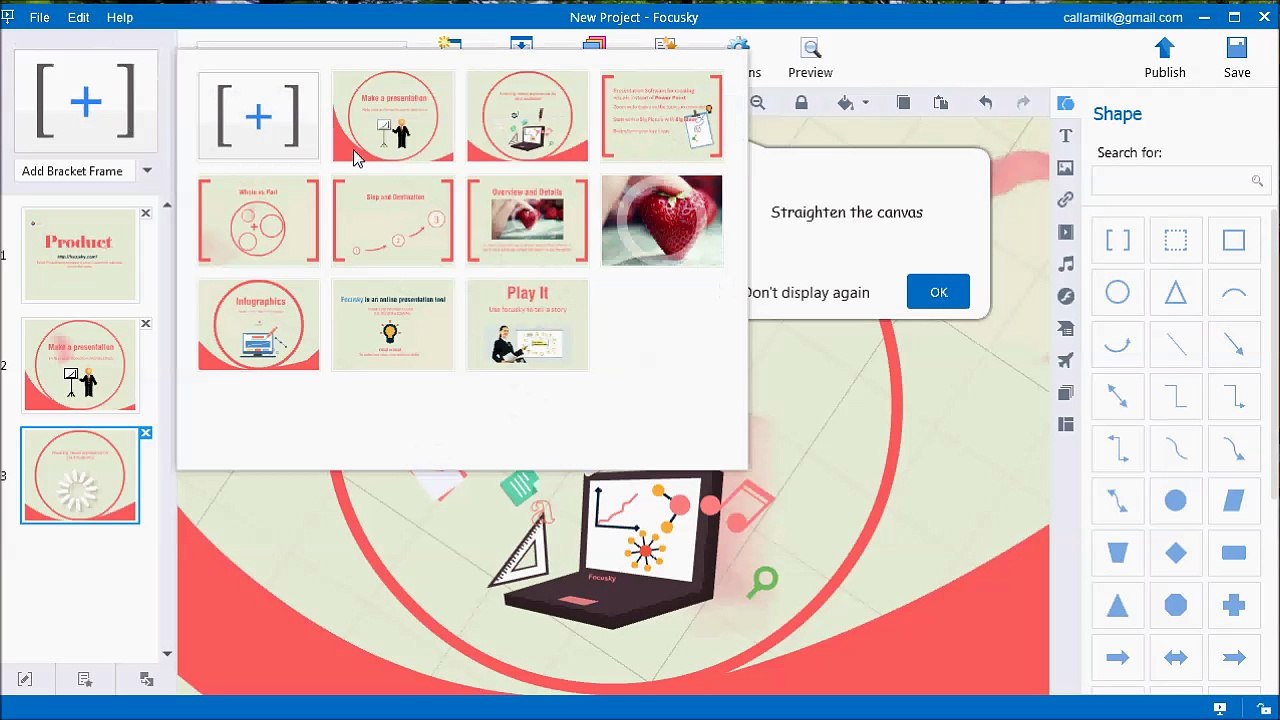Screen dimensions: 1280x720
Task: Choose the 'Make a presentation' layout thumbnail
Action: 393,116
